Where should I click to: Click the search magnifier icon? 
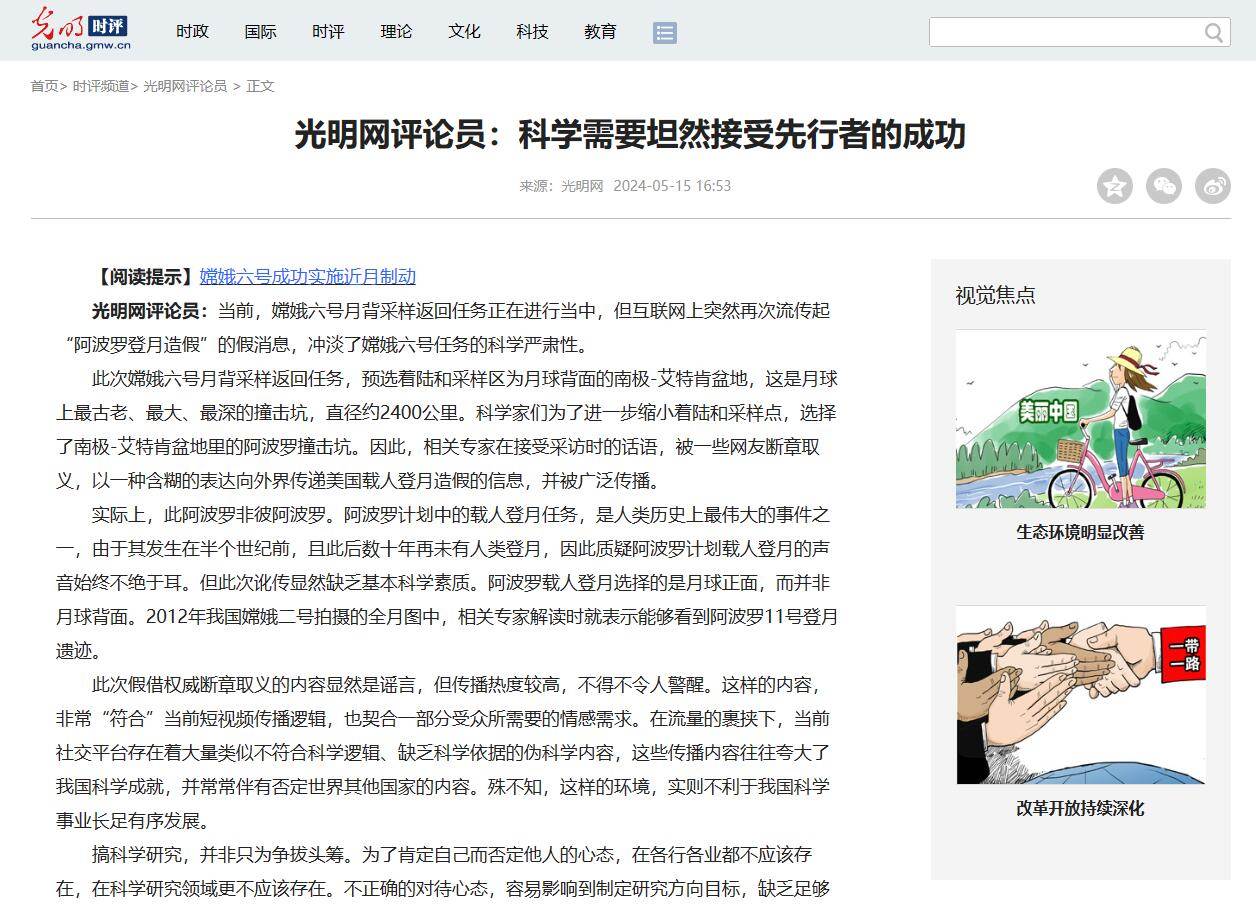(1214, 33)
